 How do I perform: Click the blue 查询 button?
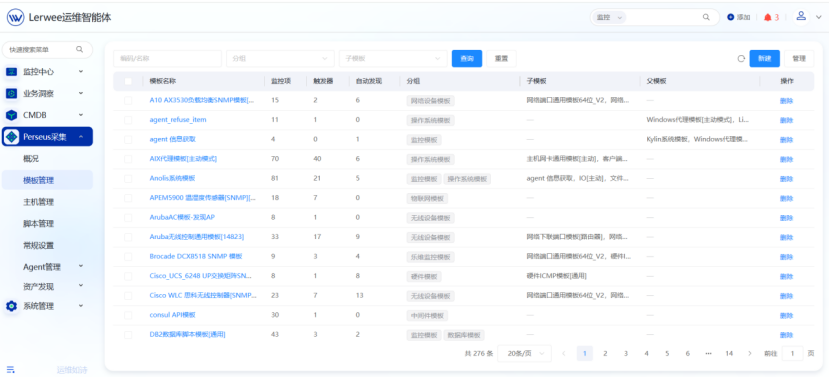(x=467, y=59)
